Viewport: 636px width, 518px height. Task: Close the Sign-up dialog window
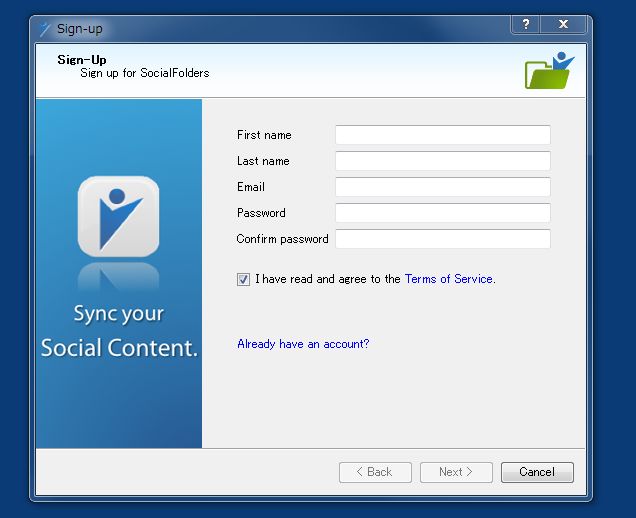(x=563, y=24)
